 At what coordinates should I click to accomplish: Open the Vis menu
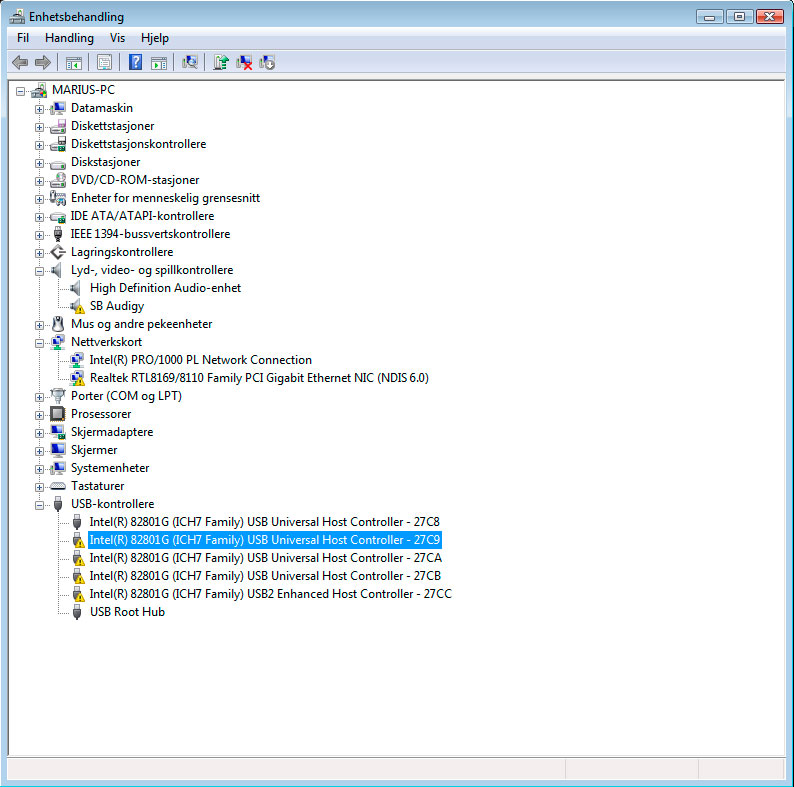point(117,38)
